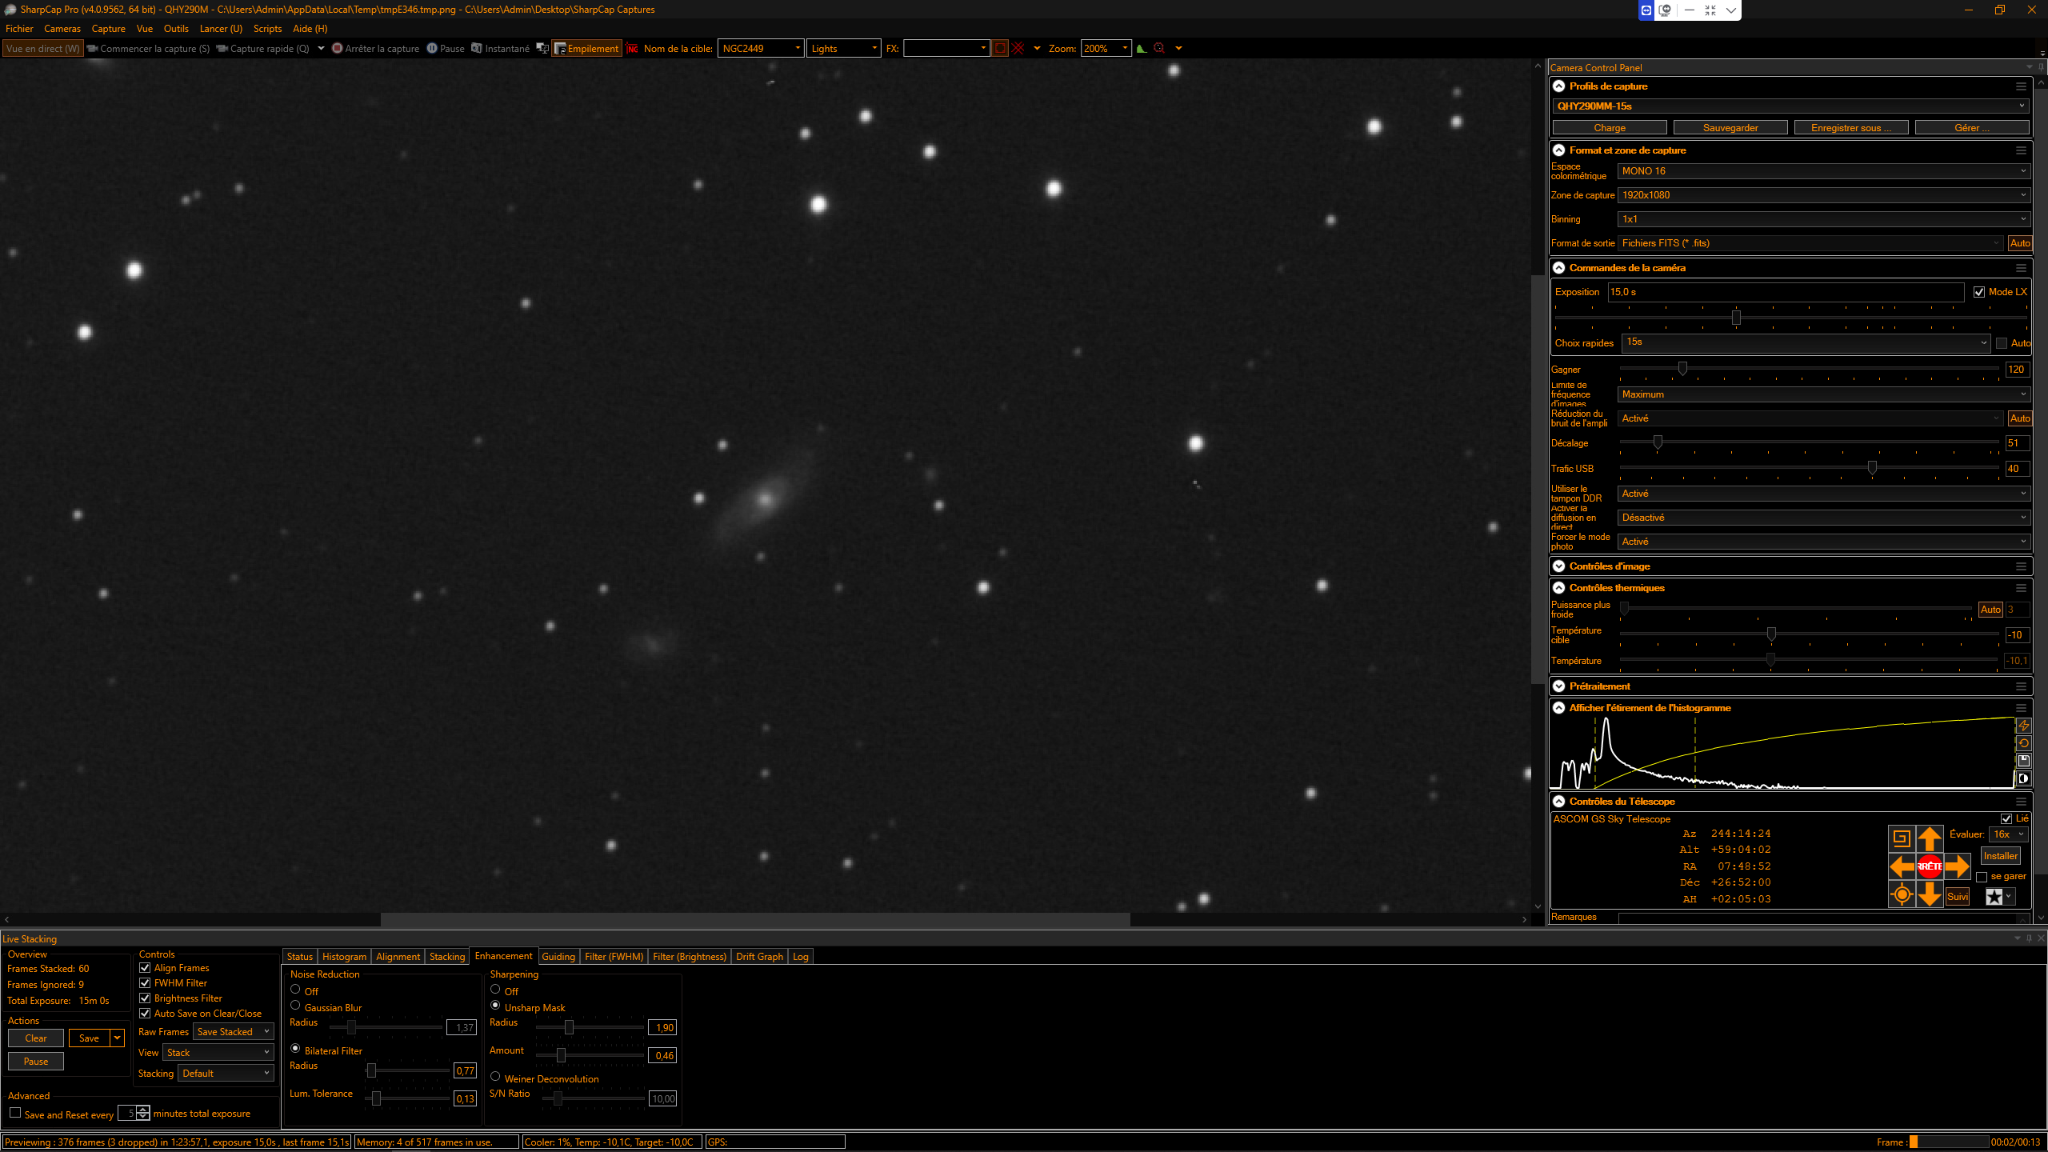Click the reset stretch icon by histogram
Image resolution: width=2048 pixels, height=1152 pixels.
pyautogui.click(x=2023, y=743)
